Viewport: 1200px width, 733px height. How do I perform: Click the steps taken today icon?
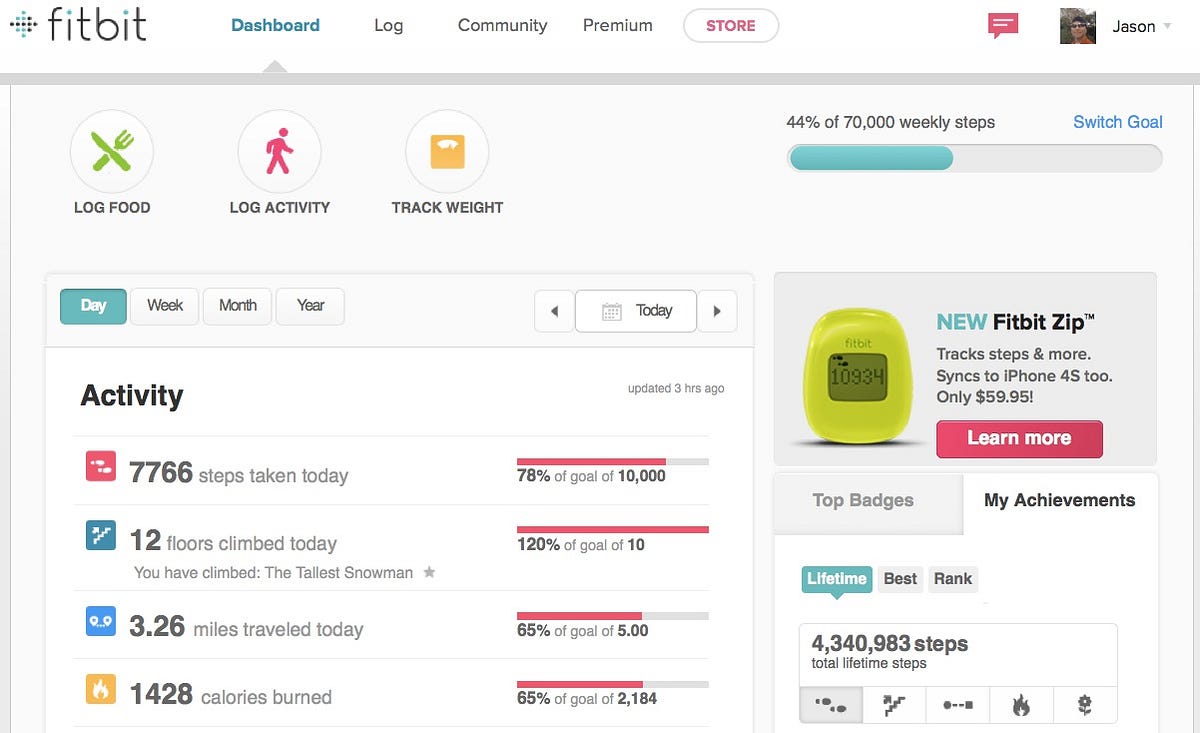101,465
